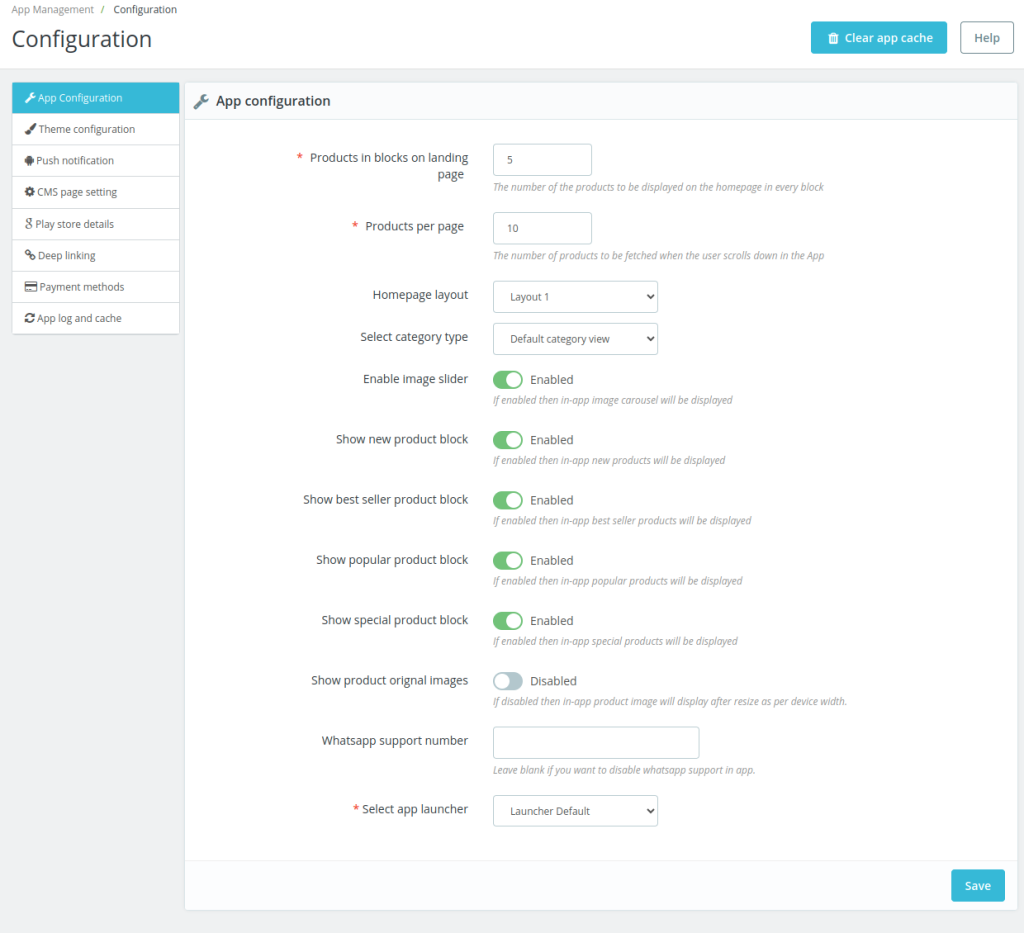Open Play store details tab
The height and width of the screenshot is (933, 1024).
[95, 224]
